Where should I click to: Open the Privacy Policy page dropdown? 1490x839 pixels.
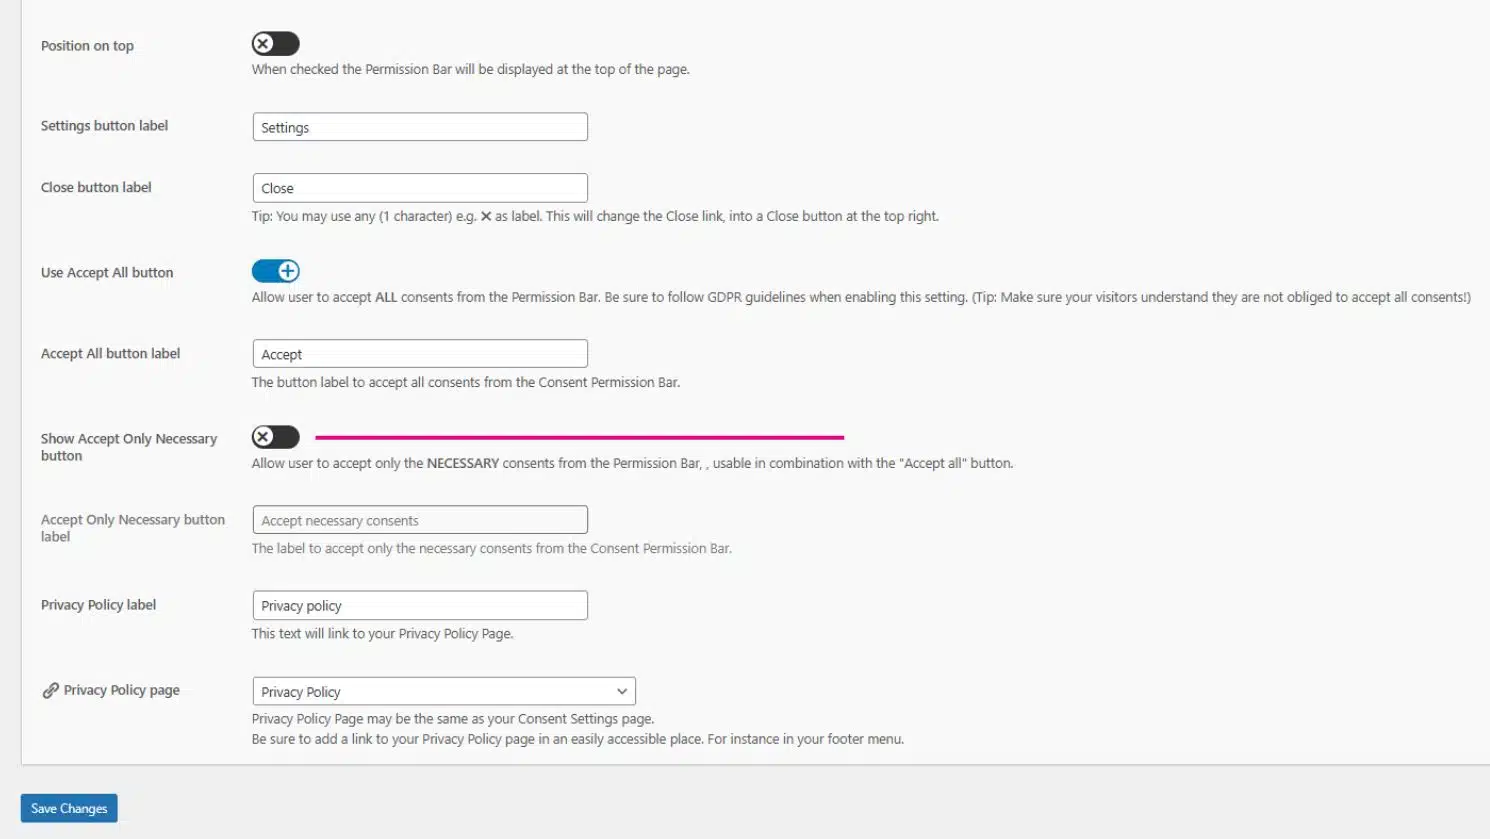pyautogui.click(x=444, y=692)
